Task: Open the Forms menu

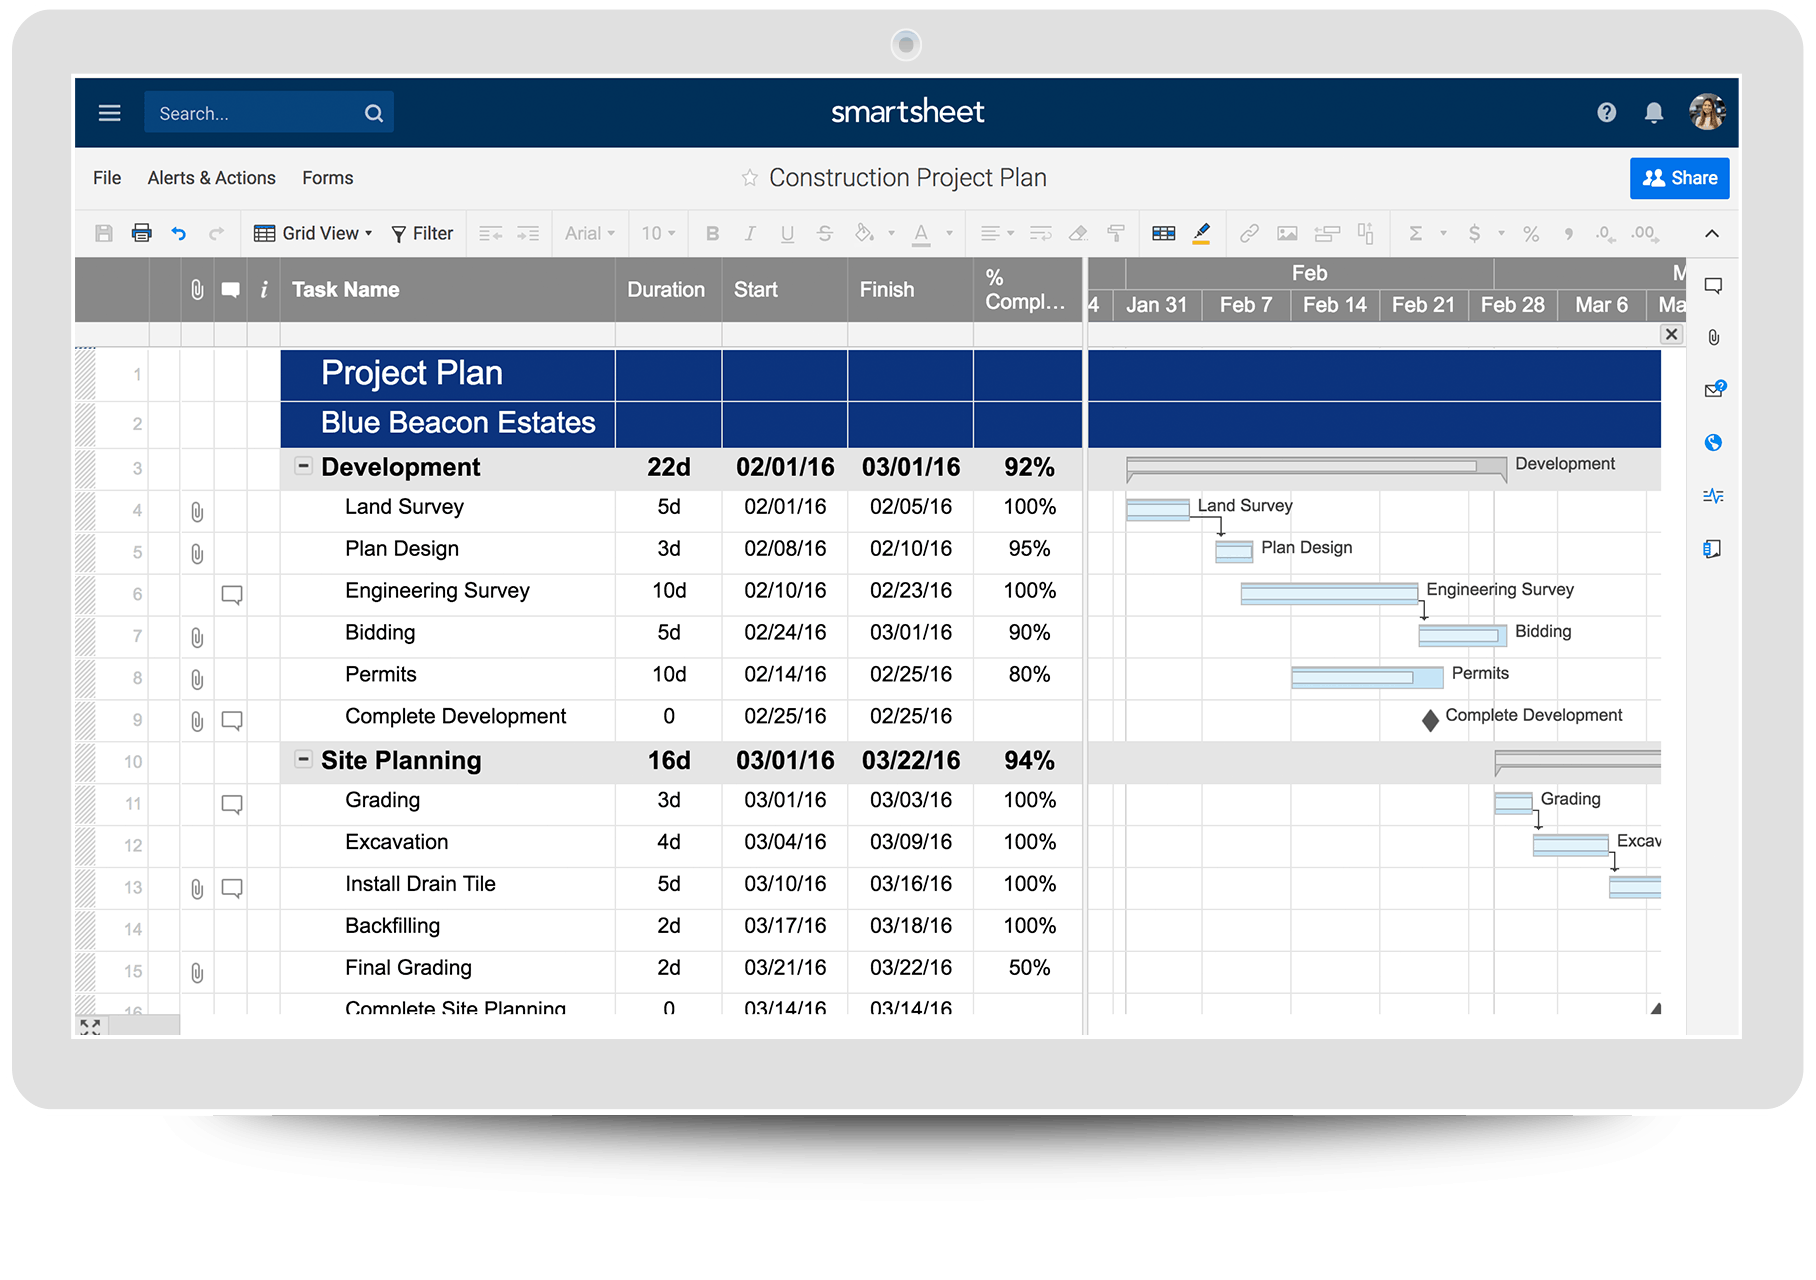Action: pos(327,178)
